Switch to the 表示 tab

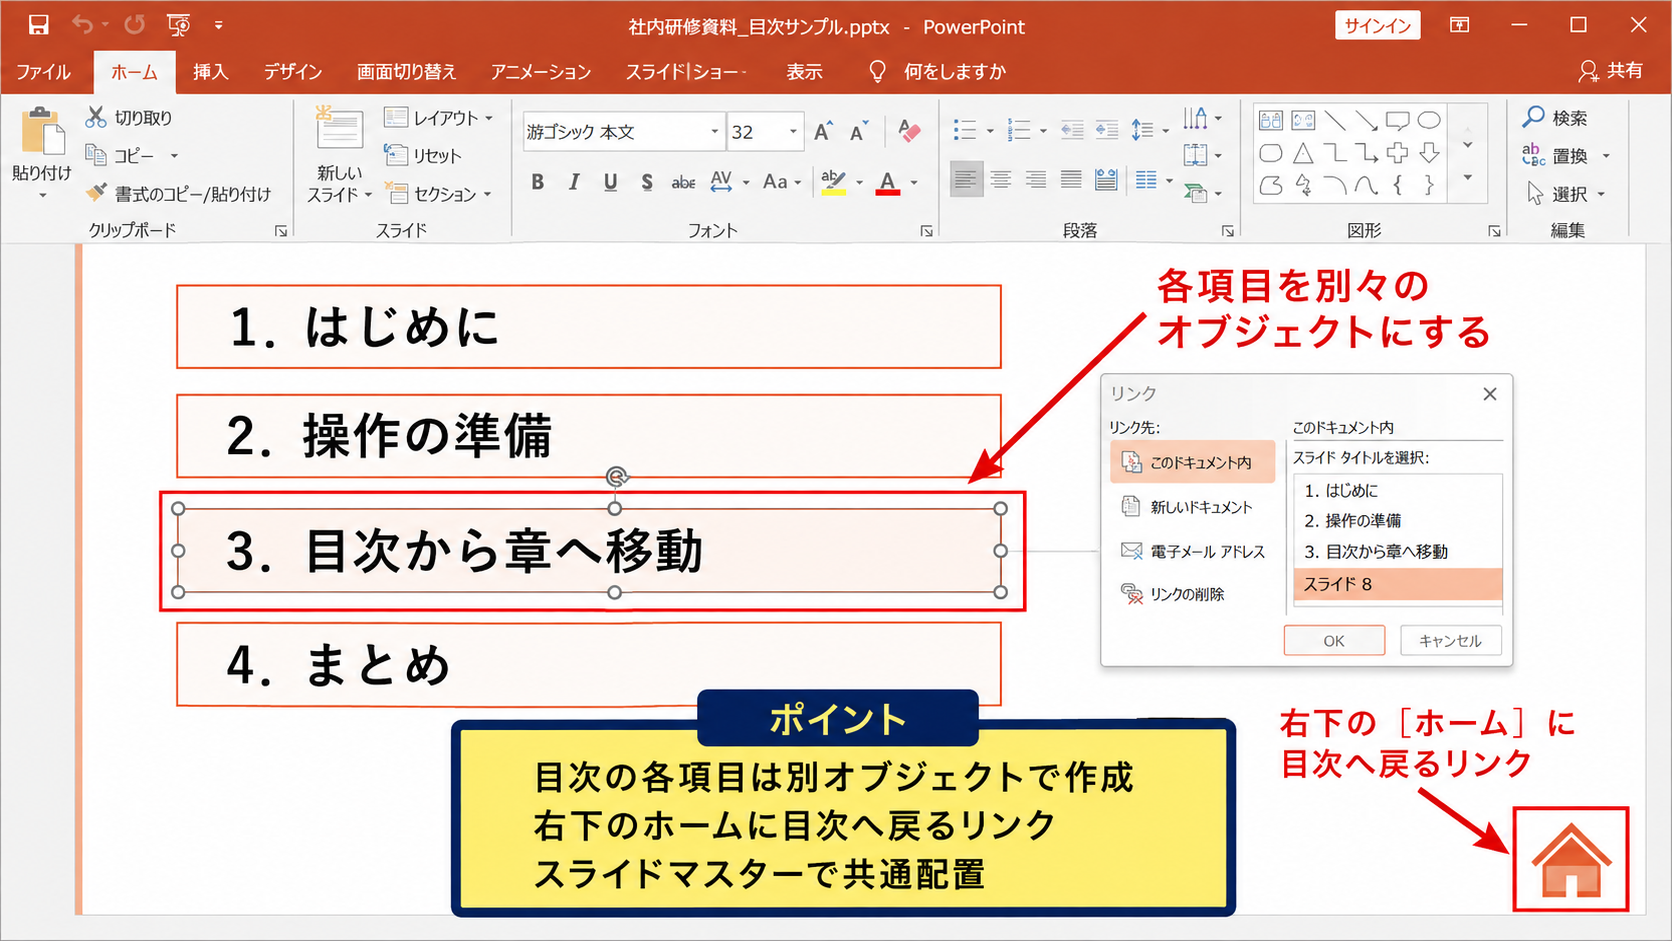pyautogui.click(x=804, y=72)
